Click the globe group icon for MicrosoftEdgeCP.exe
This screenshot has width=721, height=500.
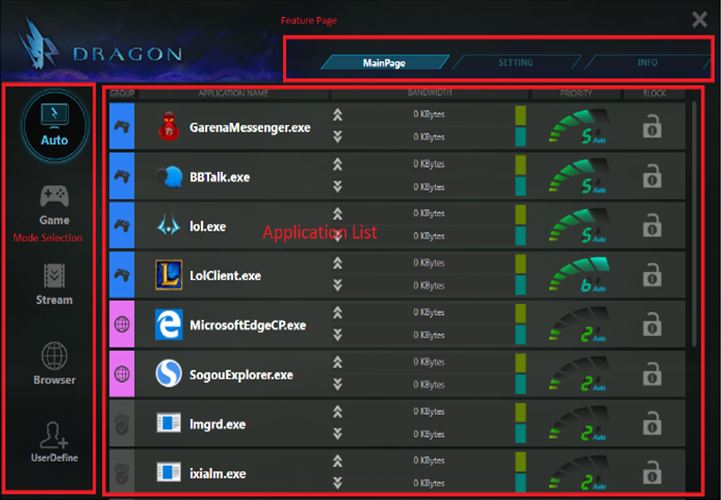coord(120,325)
